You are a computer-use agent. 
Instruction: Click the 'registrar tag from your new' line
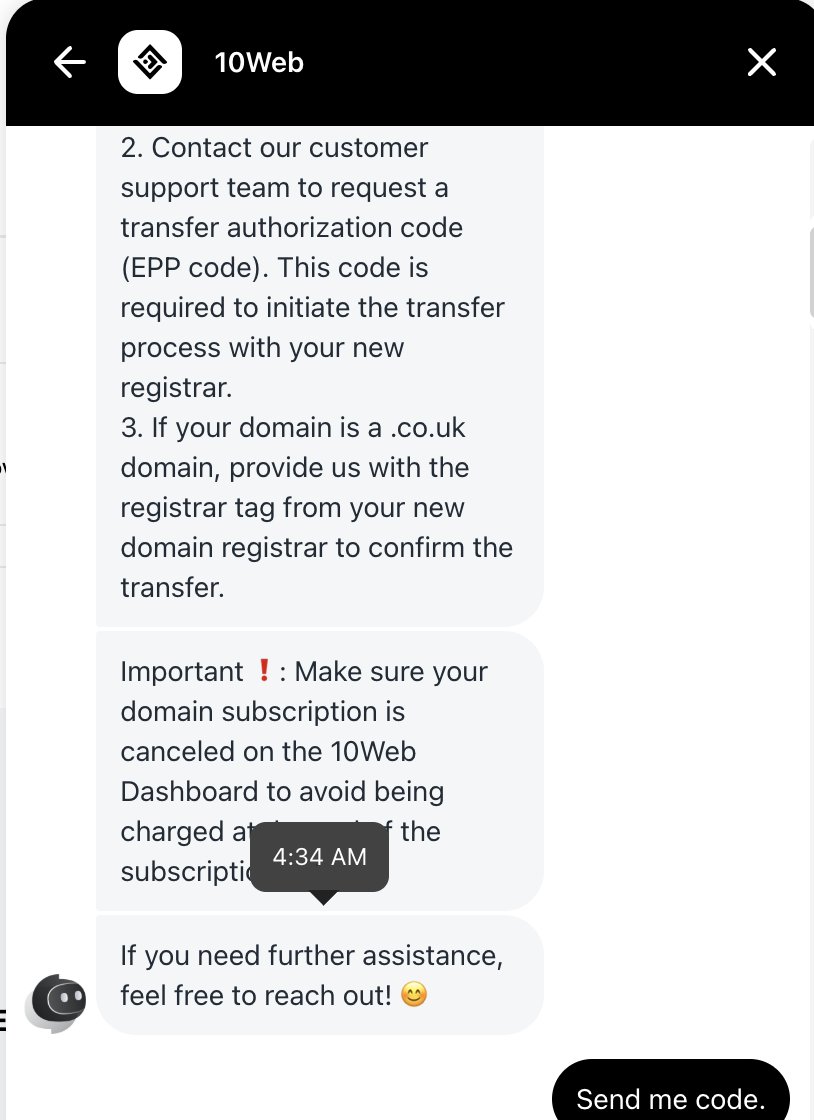tap(292, 508)
